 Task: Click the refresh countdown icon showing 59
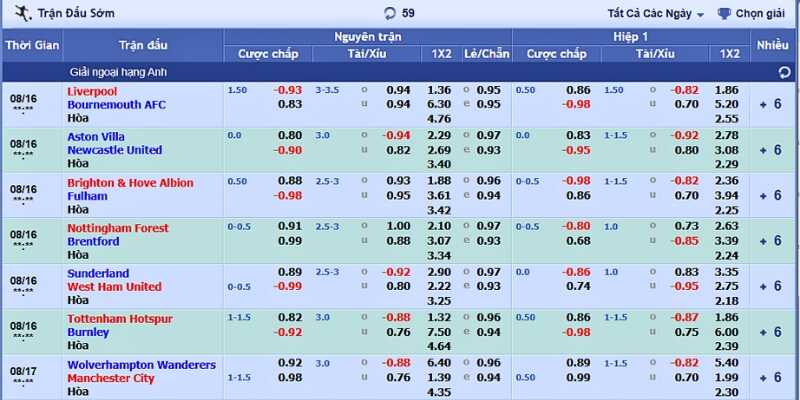(x=390, y=14)
